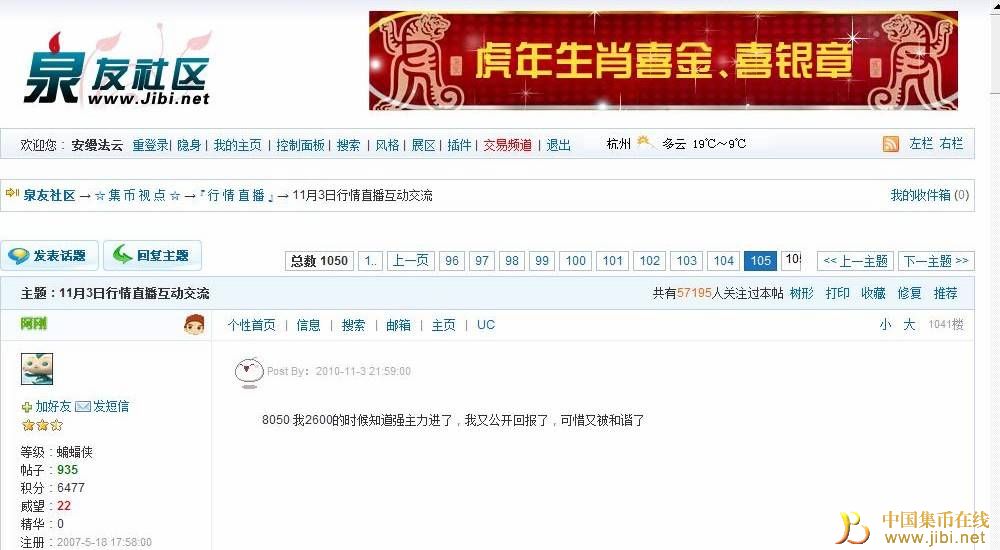Click the 加好友 add friend icon
The image size is (1000, 550).
coord(26,407)
